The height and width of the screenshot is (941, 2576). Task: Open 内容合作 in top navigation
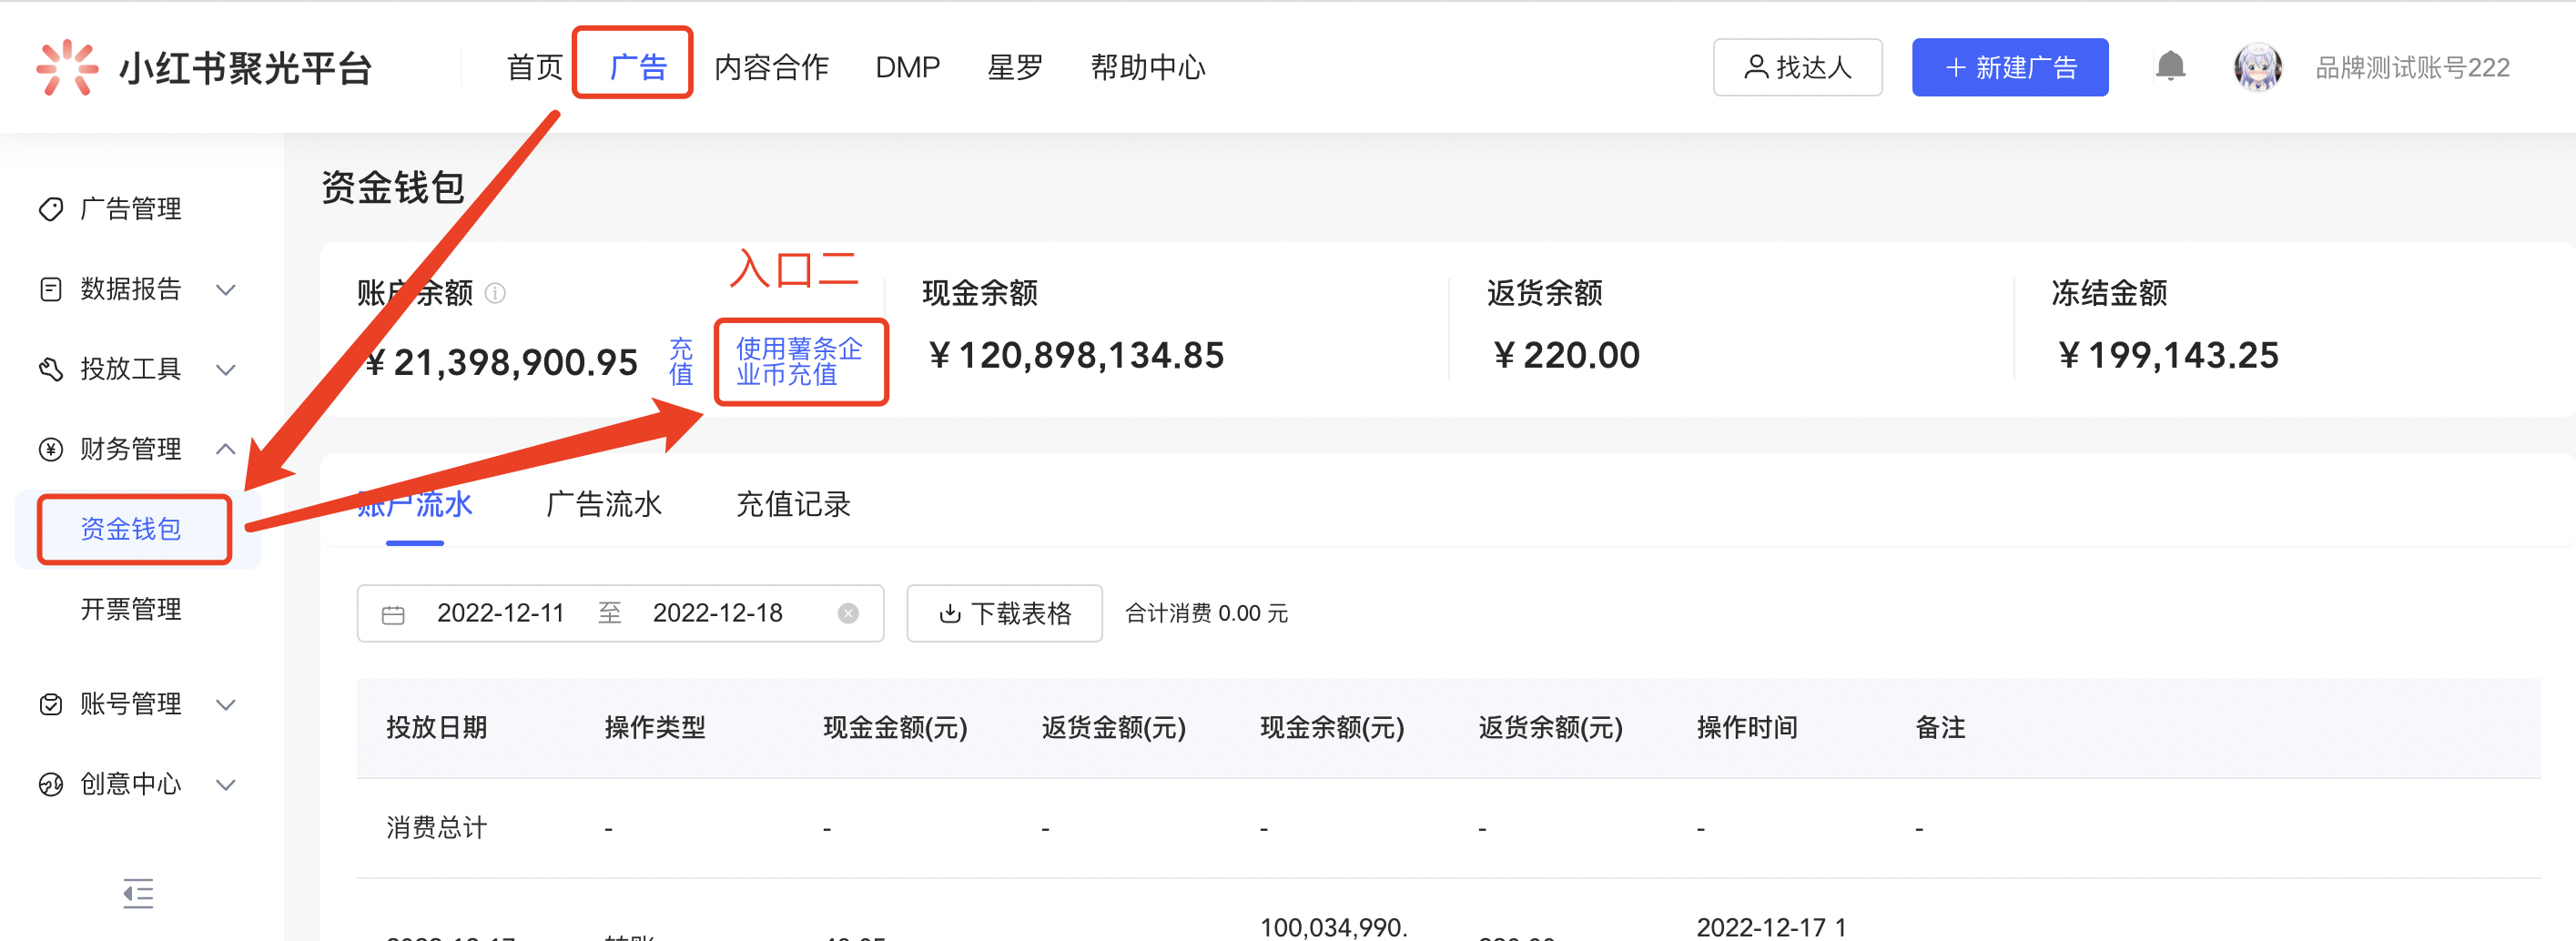pos(771,67)
